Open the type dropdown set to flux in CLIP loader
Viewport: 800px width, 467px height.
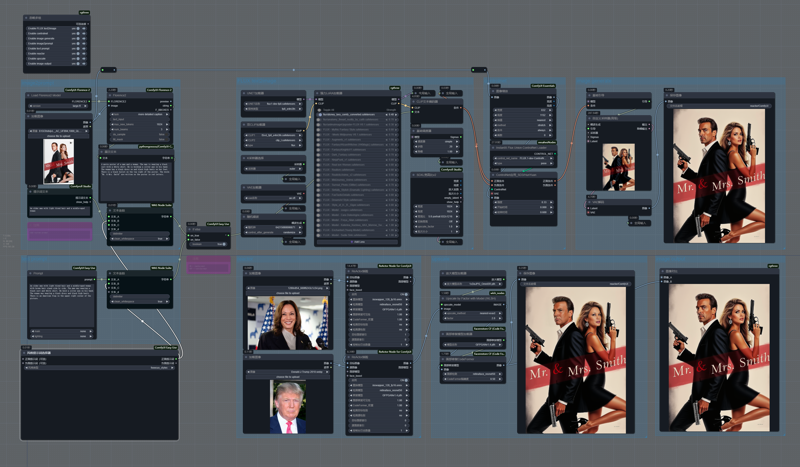pyautogui.click(x=273, y=145)
